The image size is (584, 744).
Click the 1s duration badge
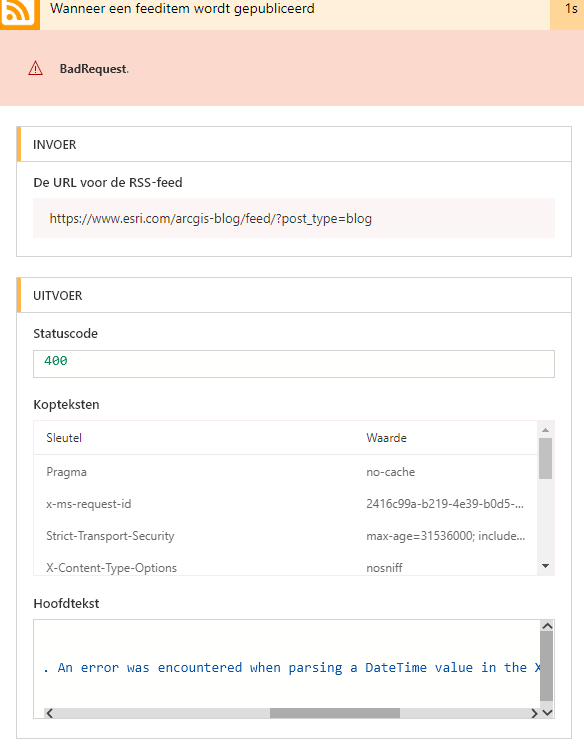(x=571, y=9)
